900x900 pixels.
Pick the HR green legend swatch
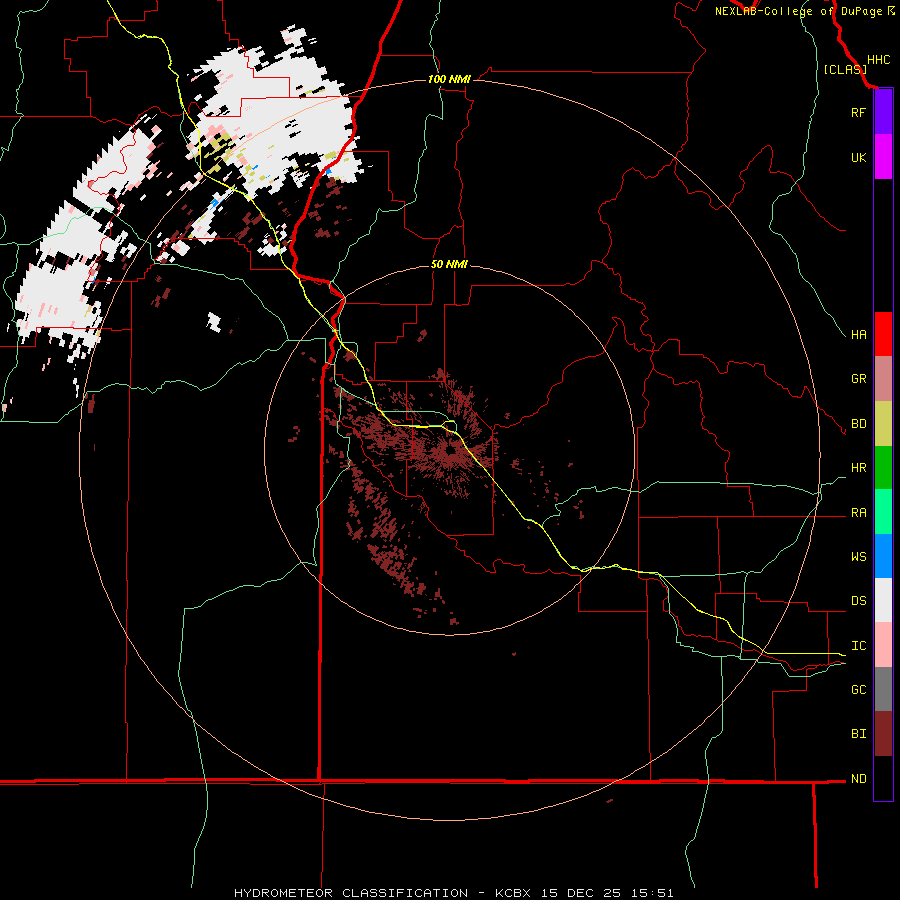point(883,468)
